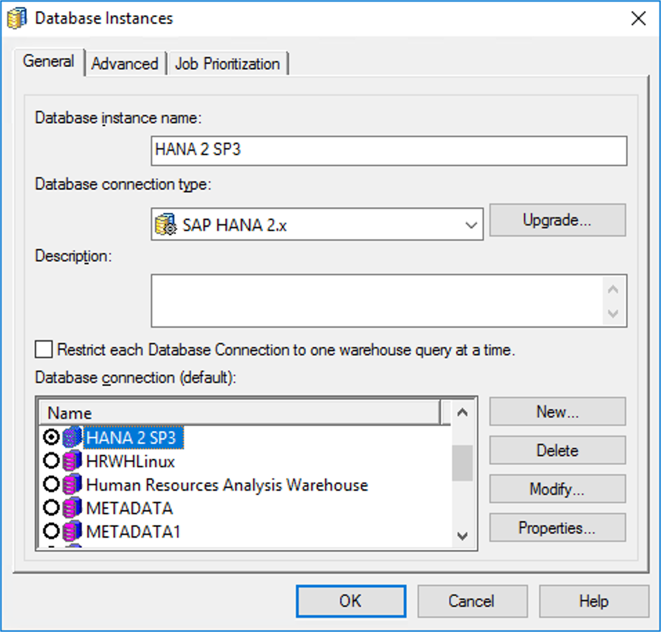Select Human Resources Analysis Warehouse entry text
The height and width of the screenshot is (632, 661).
coord(227,485)
